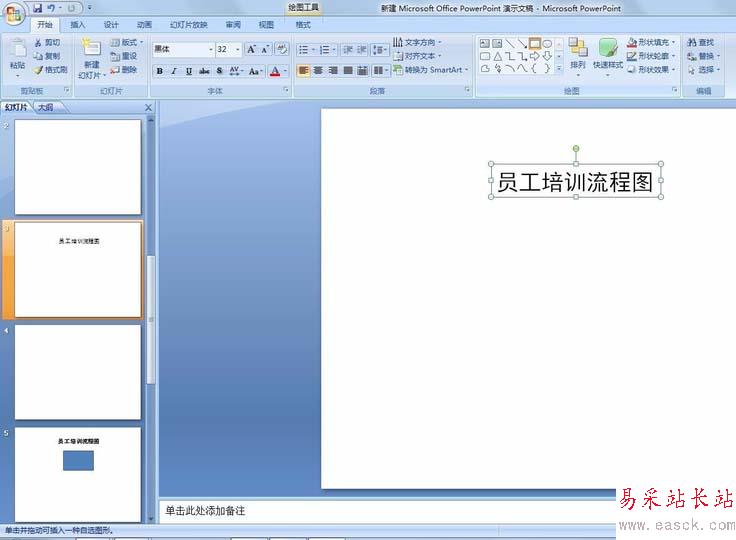Expand the shapes gallery more arrow
The width and height of the screenshot is (736, 540).
coord(559,69)
